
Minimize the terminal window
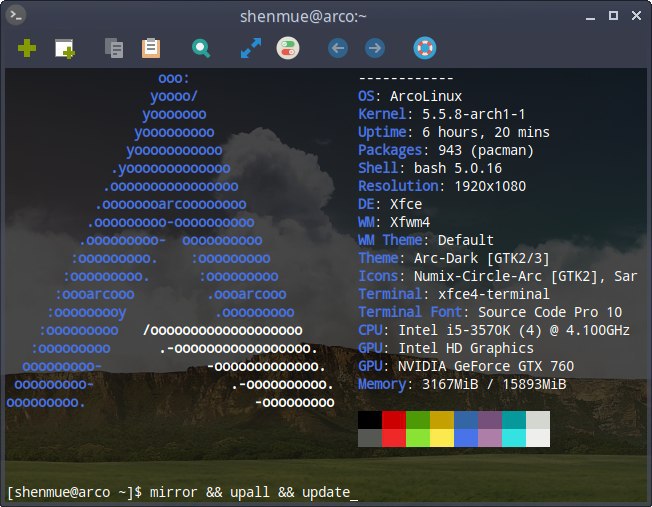(x=590, y=17)
